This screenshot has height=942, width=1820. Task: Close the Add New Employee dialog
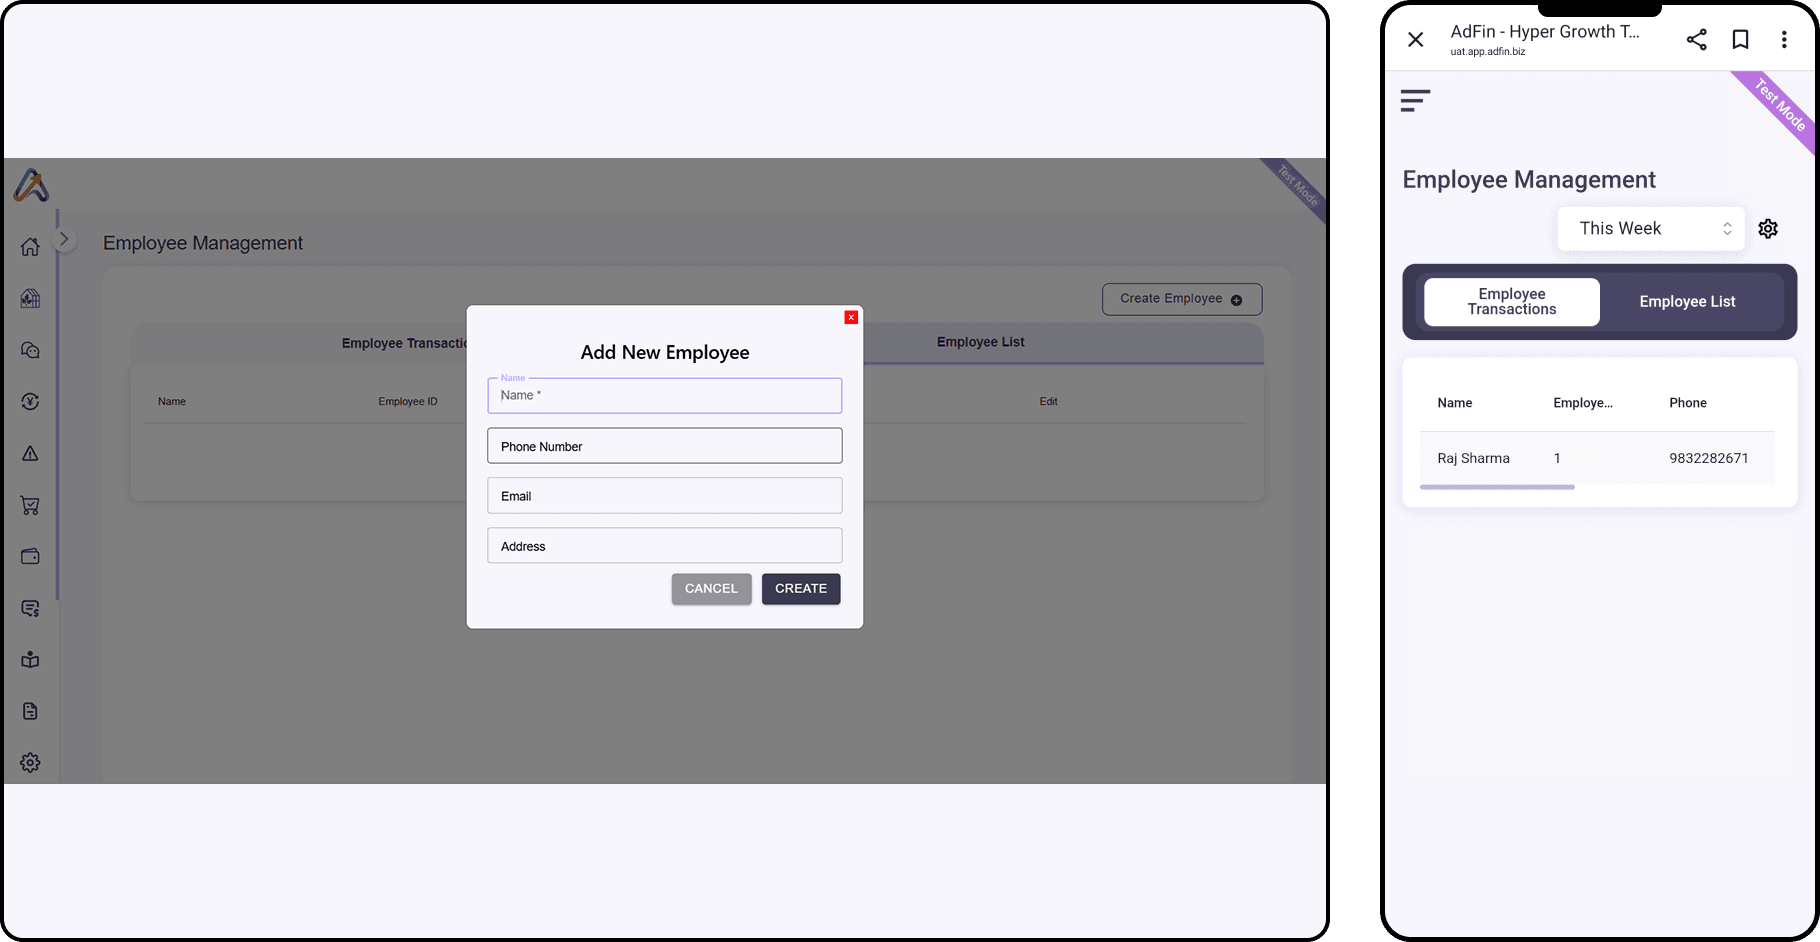click(851, 318)
